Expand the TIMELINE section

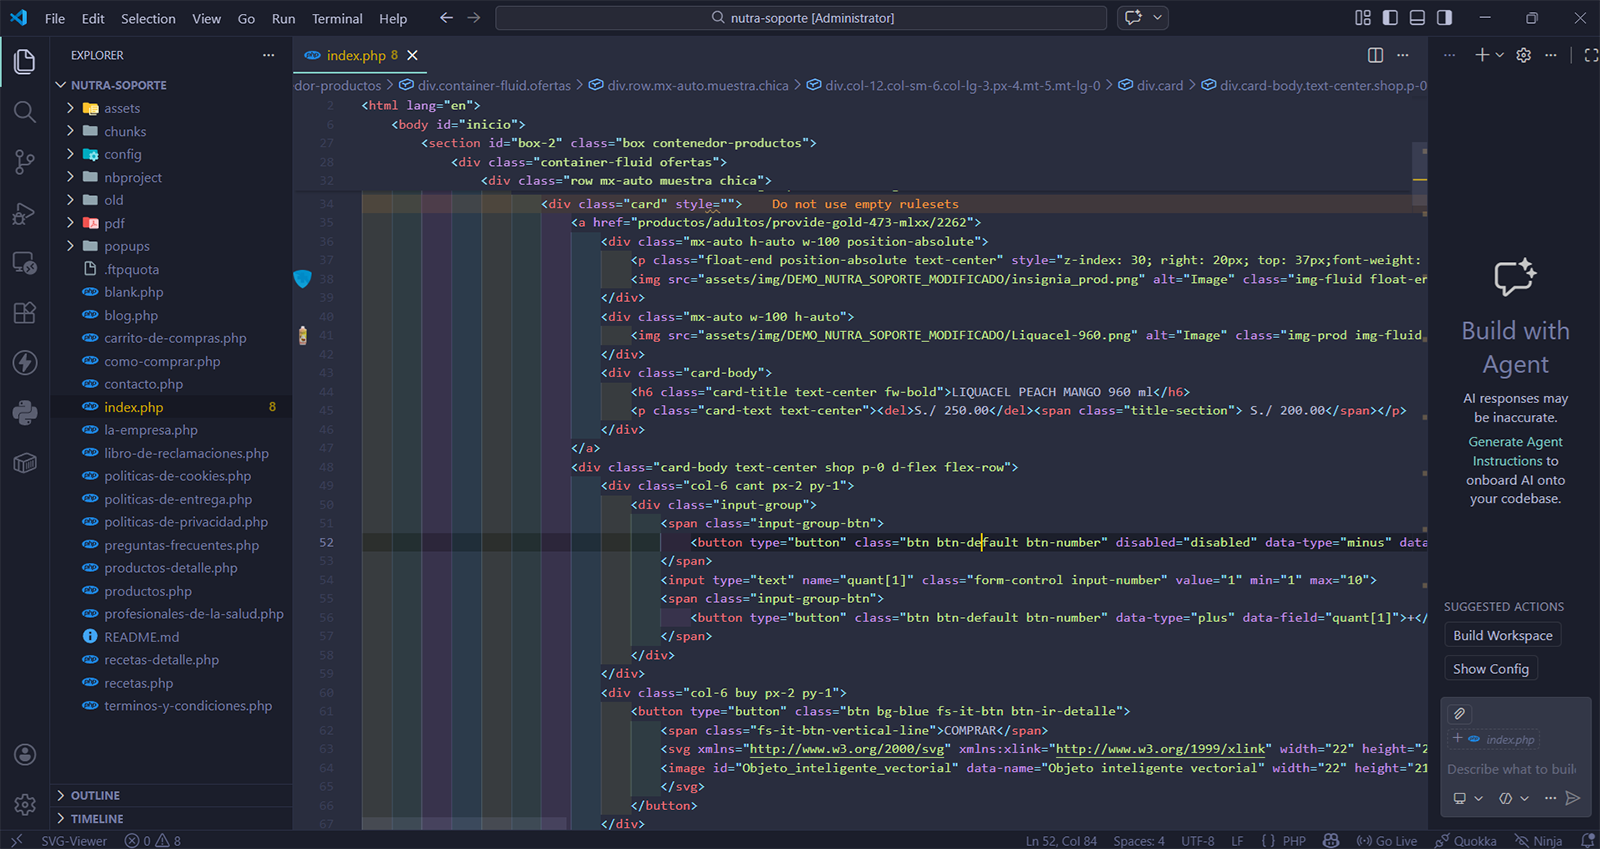pos(97,818)
